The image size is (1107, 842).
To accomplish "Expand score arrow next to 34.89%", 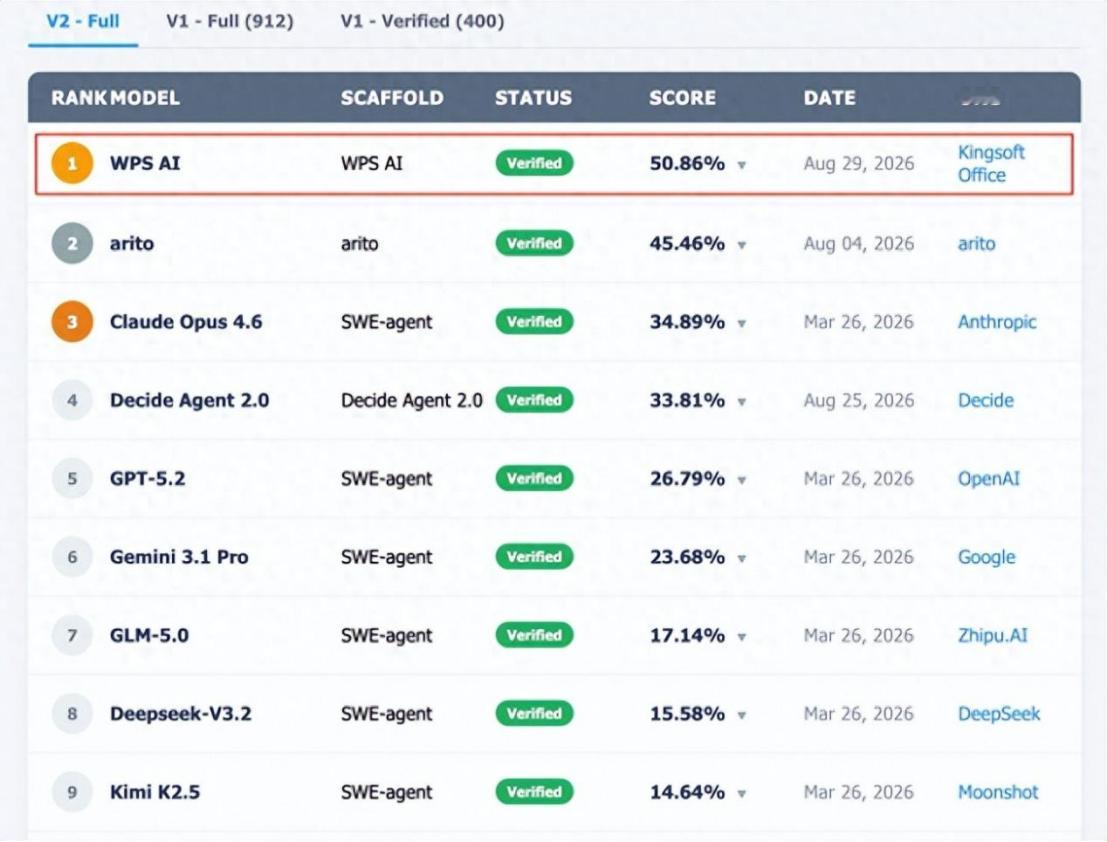I will pyautogui.click(x=742, y=324).
